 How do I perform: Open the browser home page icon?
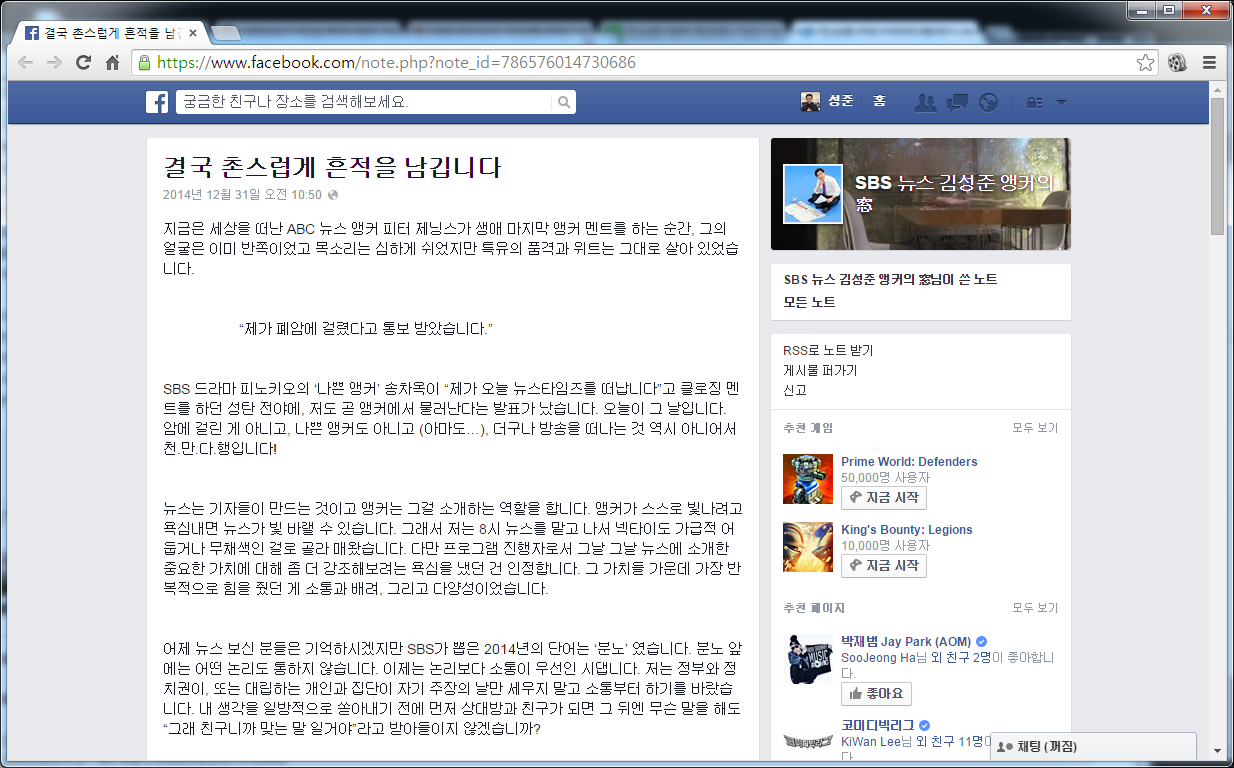tap(113, 62)
